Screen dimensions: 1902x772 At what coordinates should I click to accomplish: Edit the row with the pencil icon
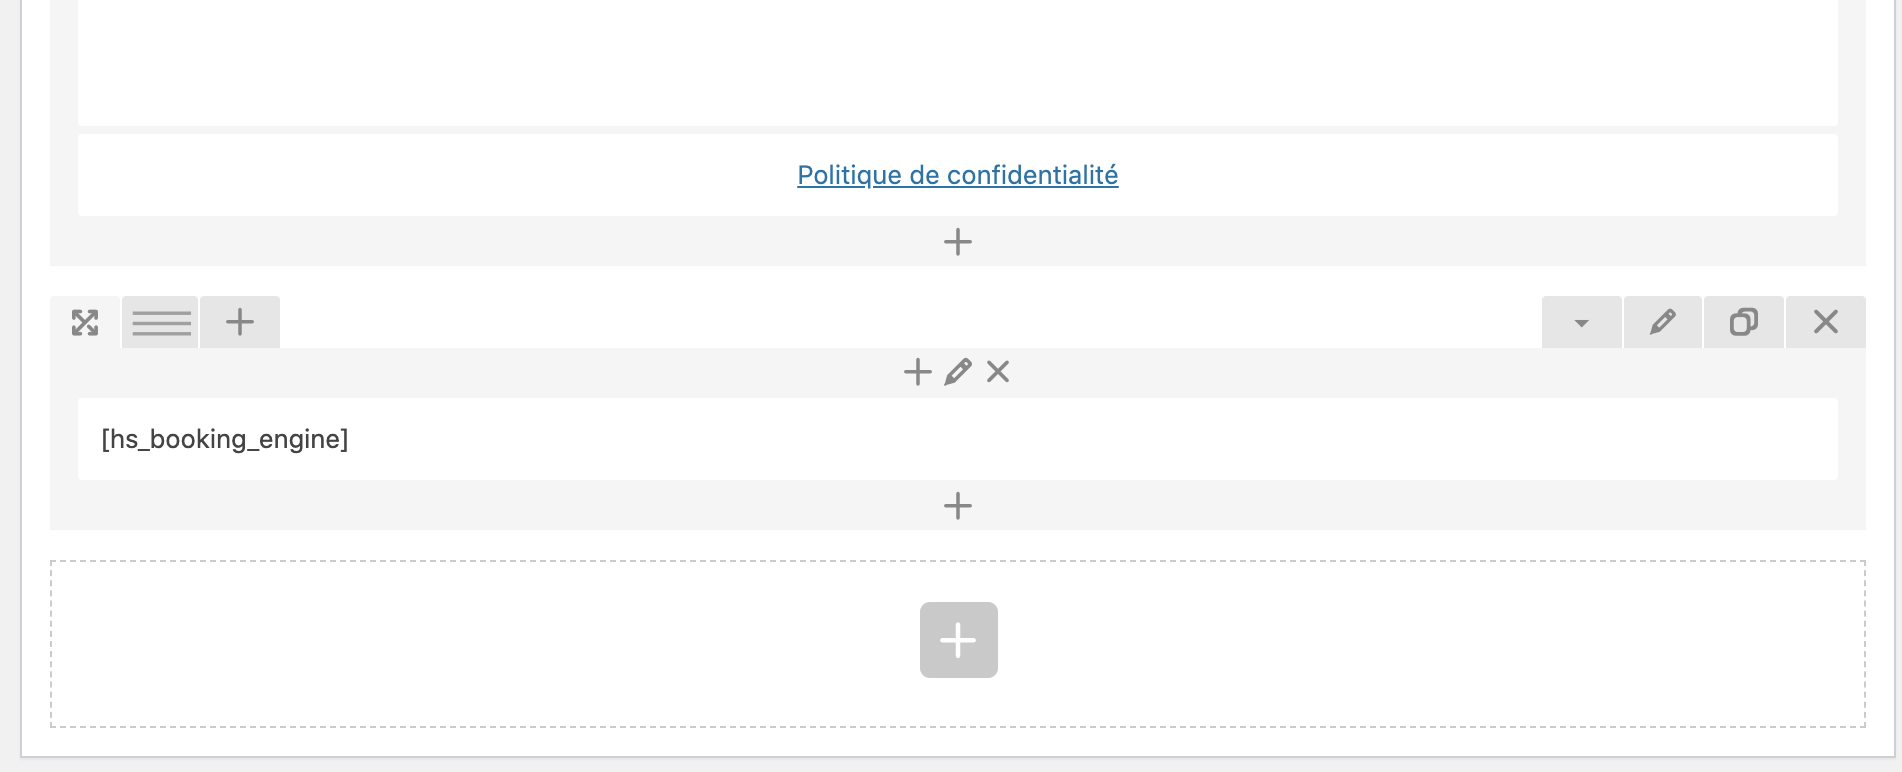[1661, 322]
